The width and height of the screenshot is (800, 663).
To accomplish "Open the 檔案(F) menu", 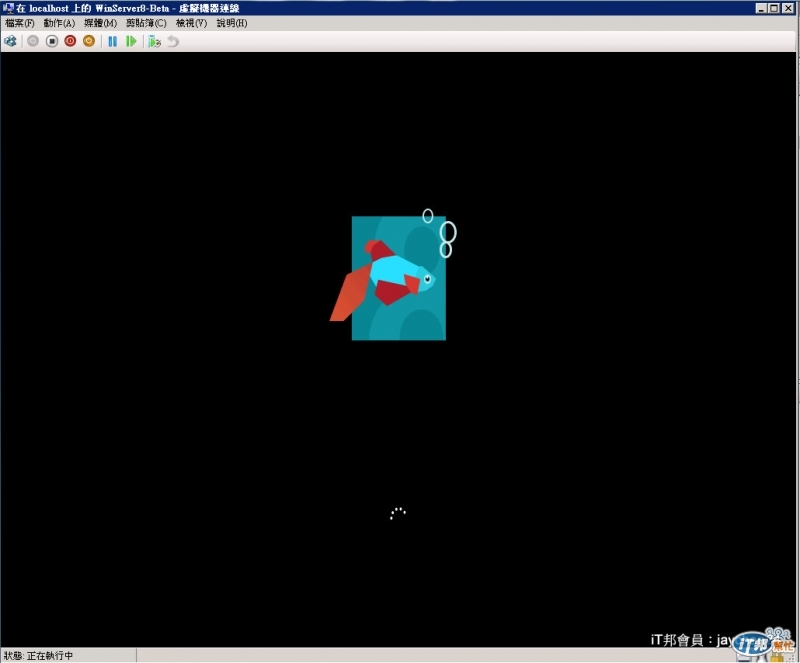I will (19, 23).
